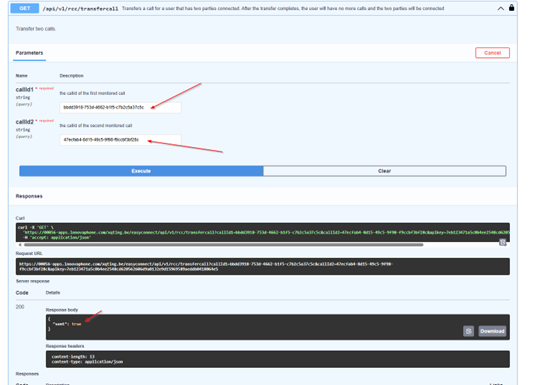Click inside the curl command block

[x=262, y=232]
